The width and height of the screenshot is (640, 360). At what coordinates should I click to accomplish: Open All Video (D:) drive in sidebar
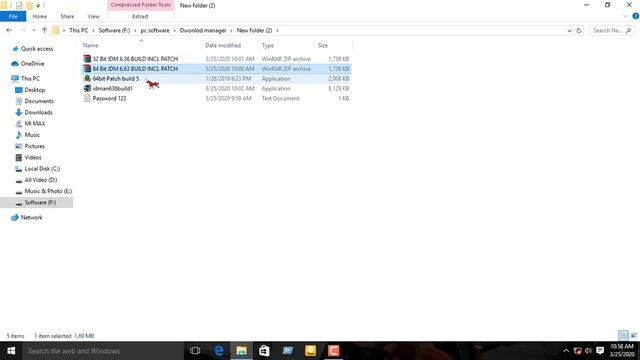coord(41,180)
